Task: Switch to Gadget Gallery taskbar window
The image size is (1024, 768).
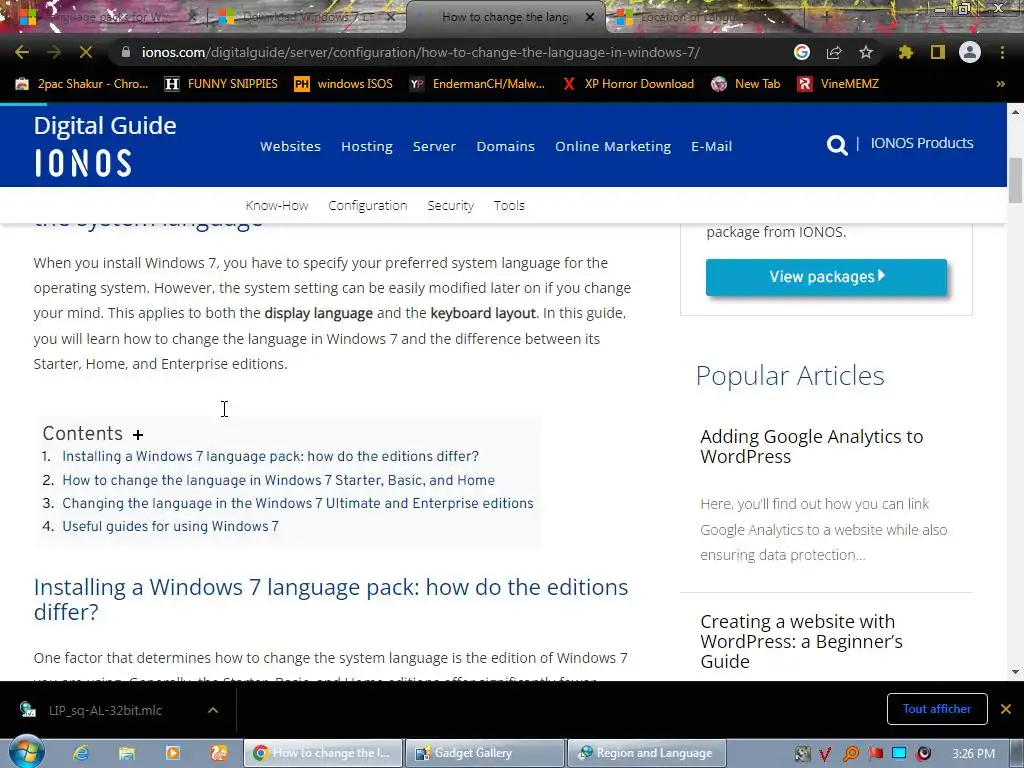Action: (x=485, y=753)
